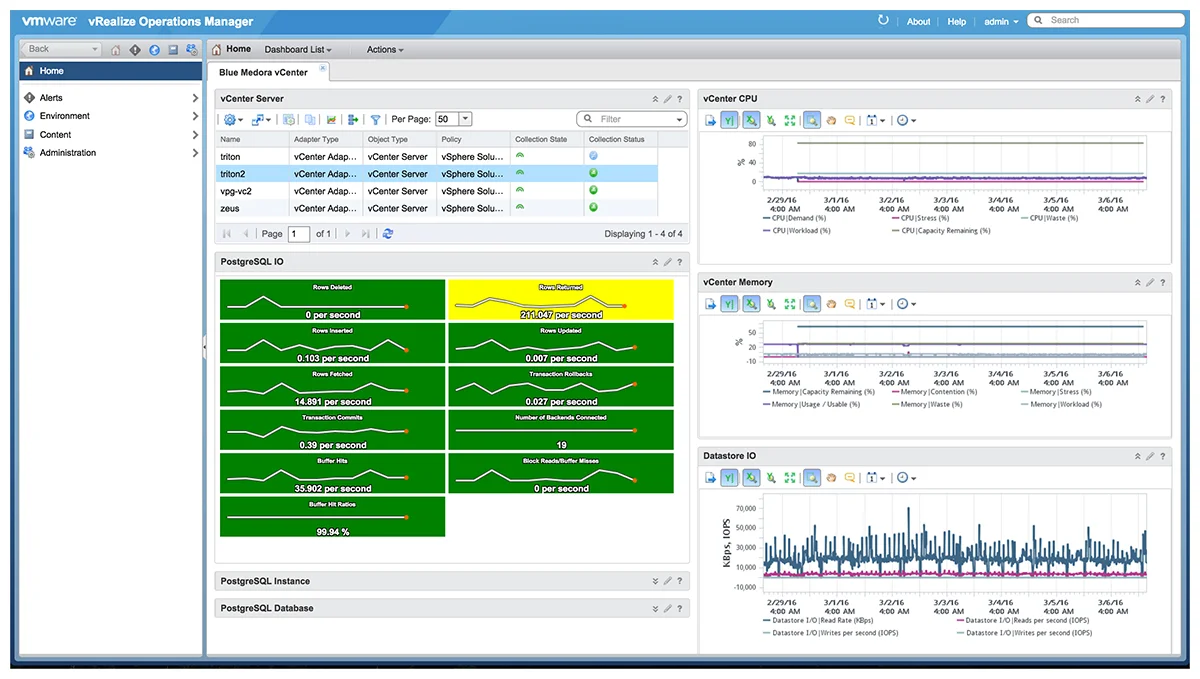The height and width of the screenshot is (679, 1200).
Task: Edit the PostgreSQL IO widget with the pencil
Action: click(x=667, y=262)
